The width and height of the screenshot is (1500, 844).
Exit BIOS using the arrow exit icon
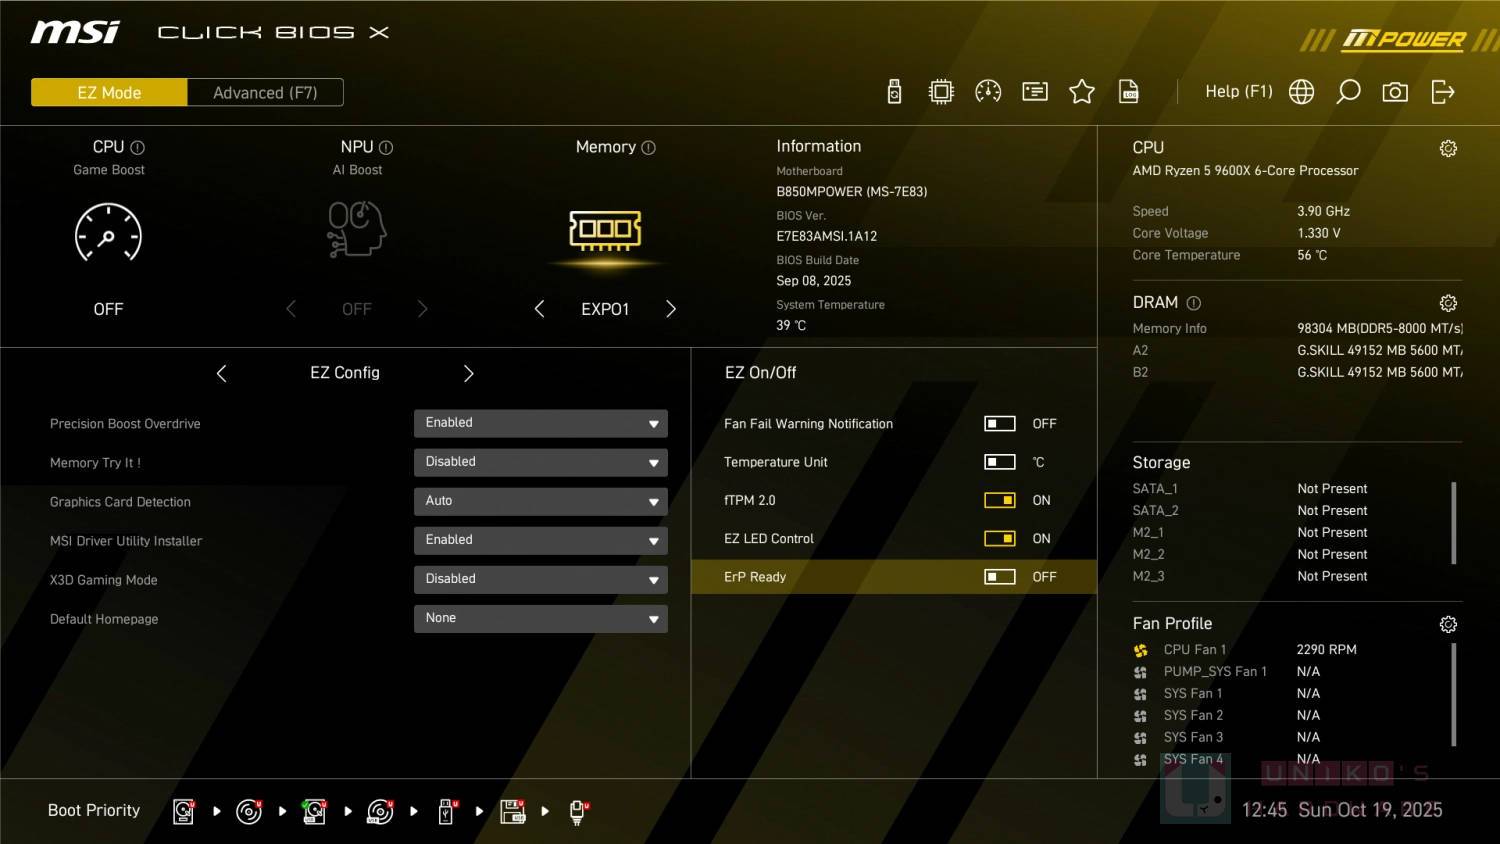(1443, 91)
